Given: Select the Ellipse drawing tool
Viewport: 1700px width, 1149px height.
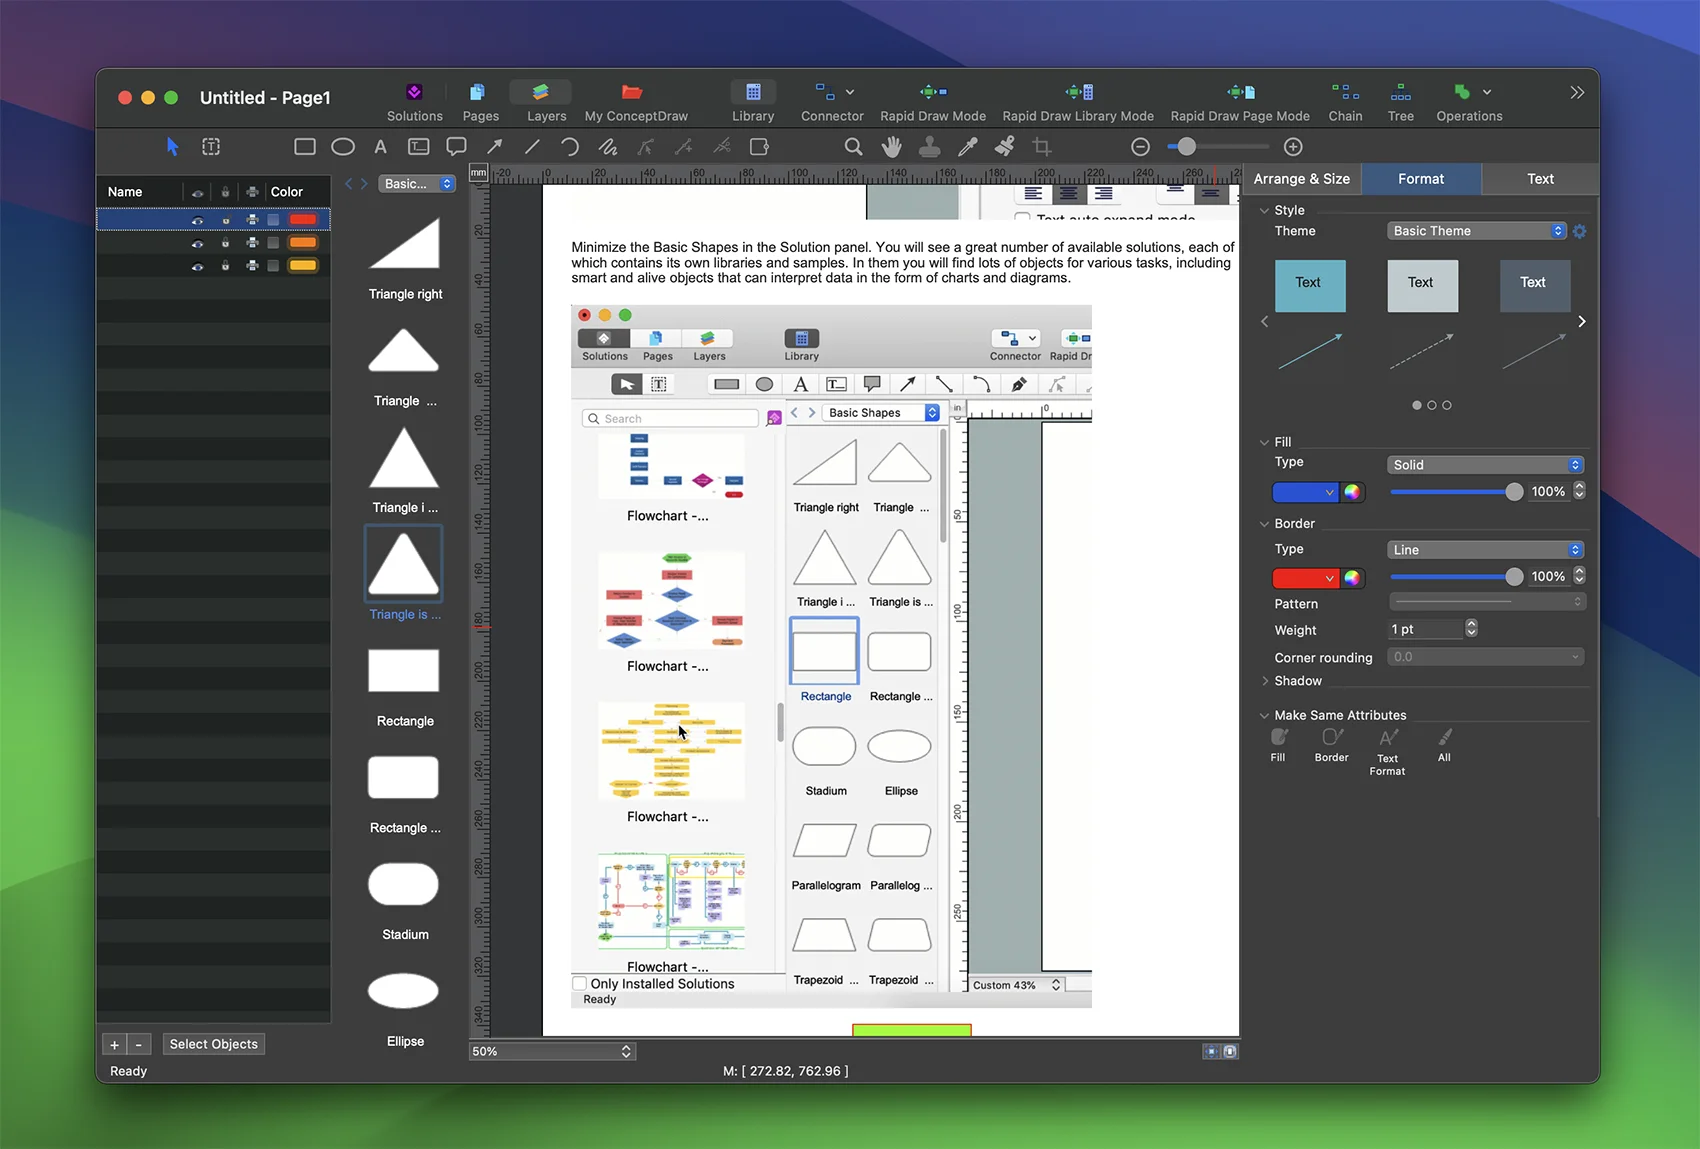Looking at the screenshot, I should click(x=343, y=147).
